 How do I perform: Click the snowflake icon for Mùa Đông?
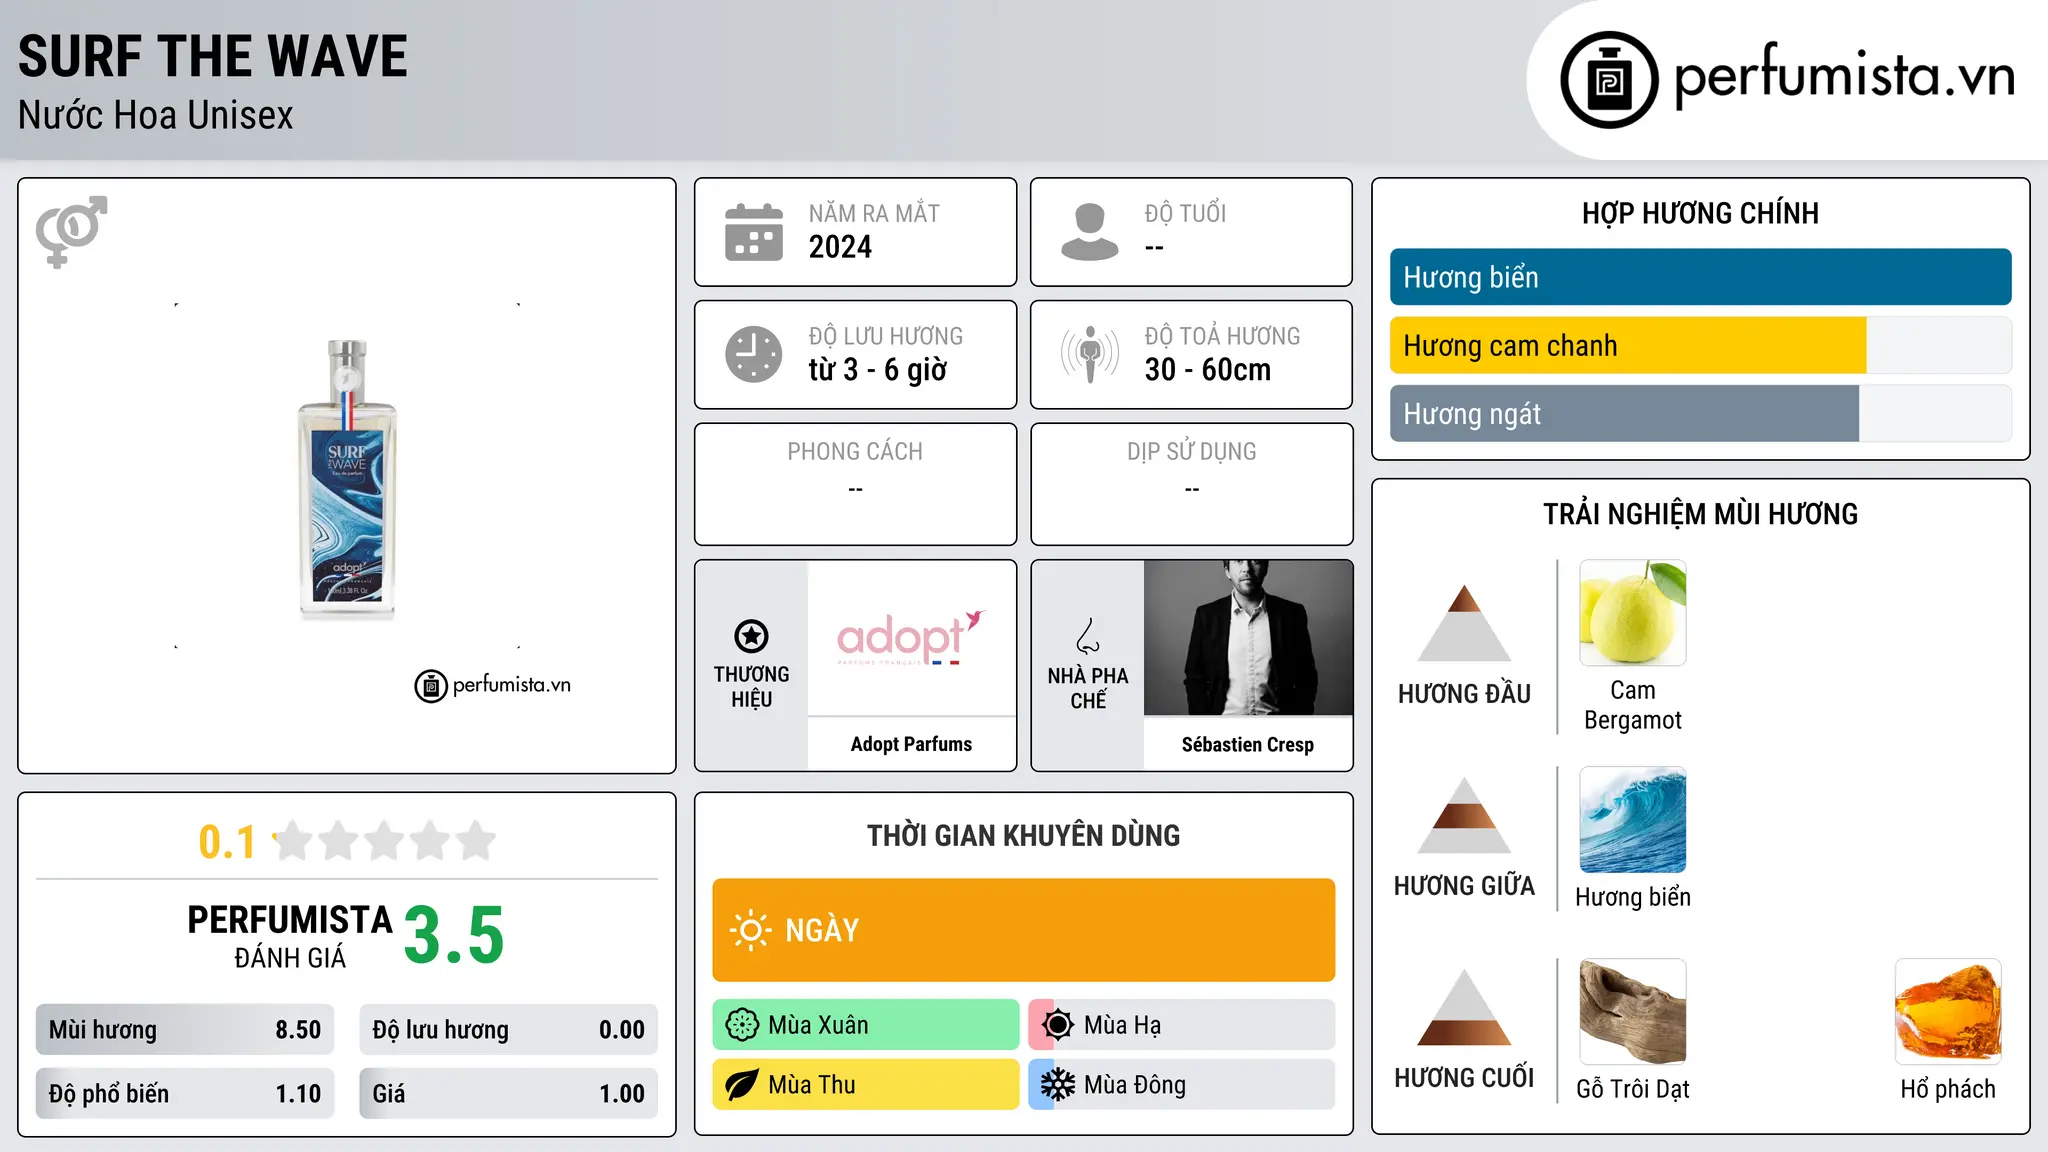pos(1057,1085)
